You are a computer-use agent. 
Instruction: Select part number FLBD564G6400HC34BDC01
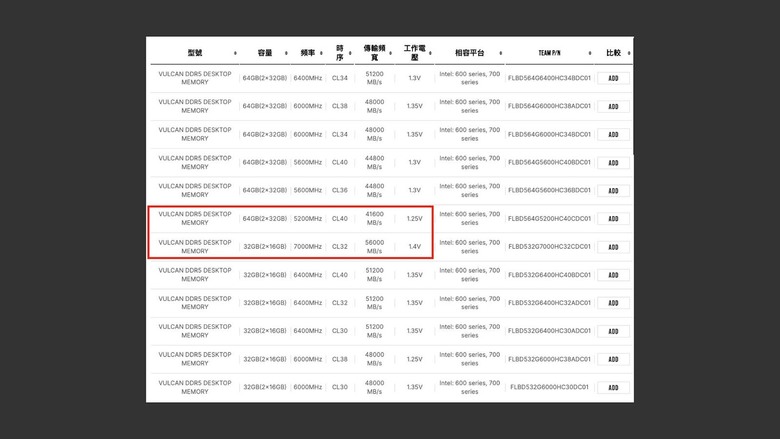[x=549, y=78]
